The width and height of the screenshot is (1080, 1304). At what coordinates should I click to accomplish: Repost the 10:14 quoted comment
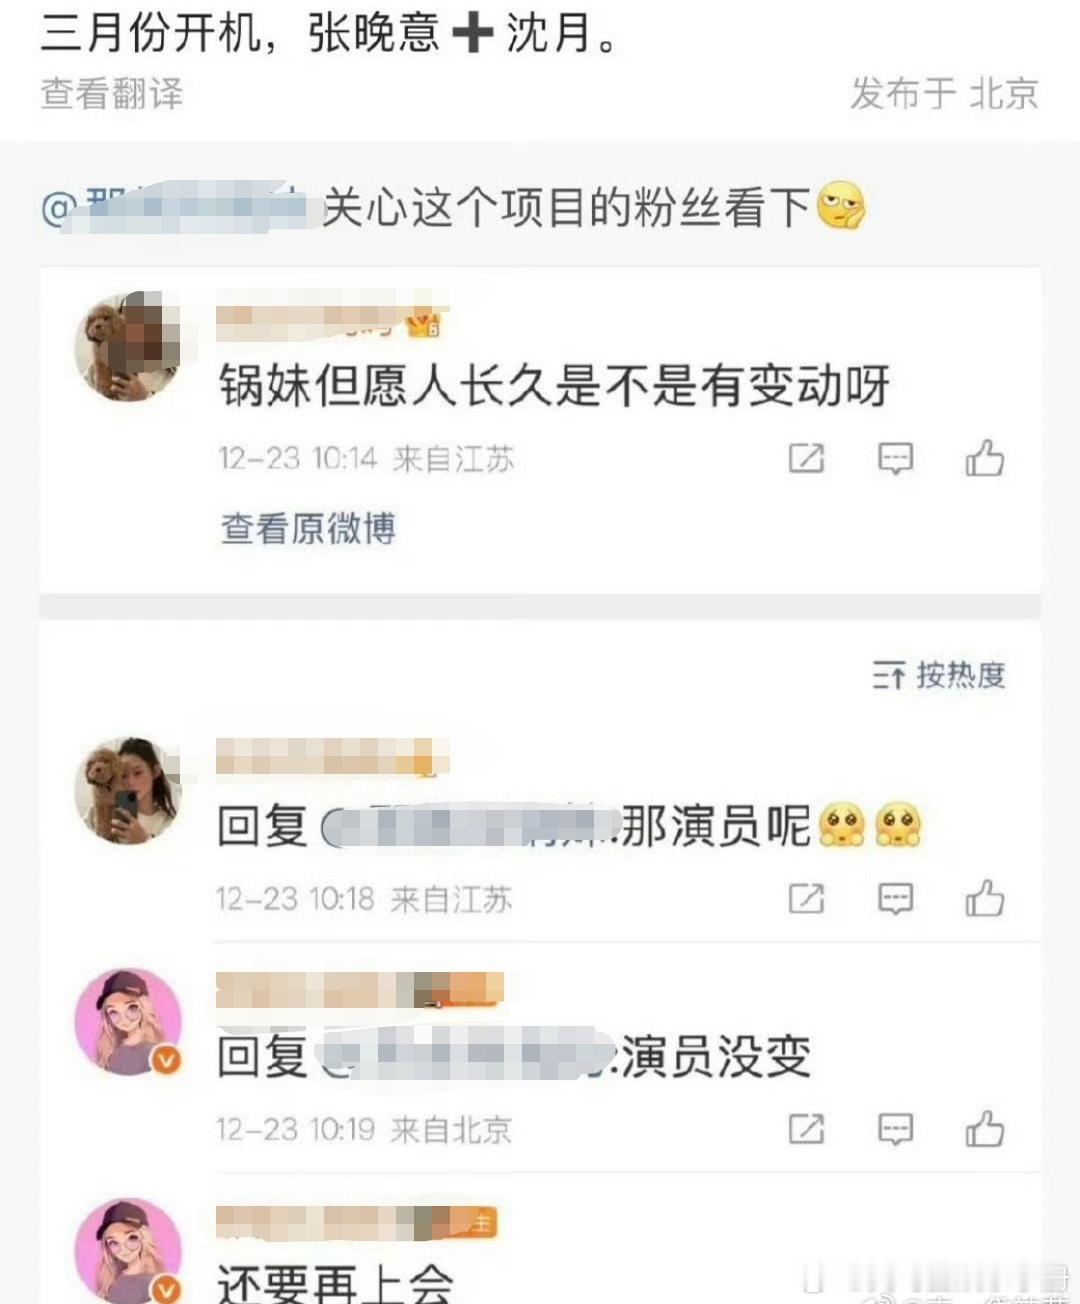[x=807, y=459]
